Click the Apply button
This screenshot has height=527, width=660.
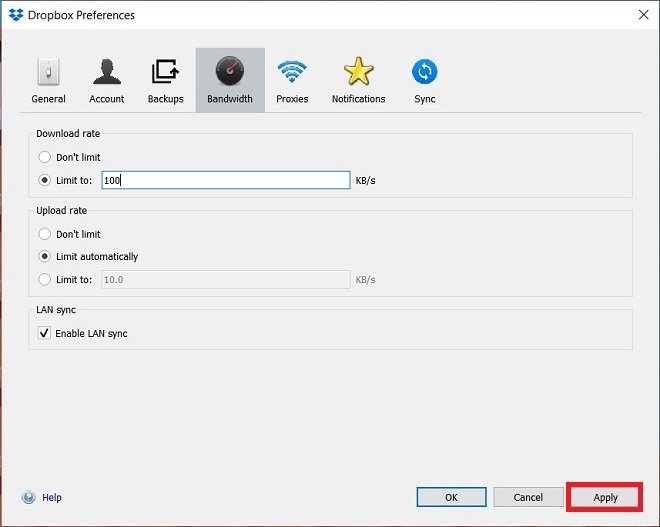(605, 497)
